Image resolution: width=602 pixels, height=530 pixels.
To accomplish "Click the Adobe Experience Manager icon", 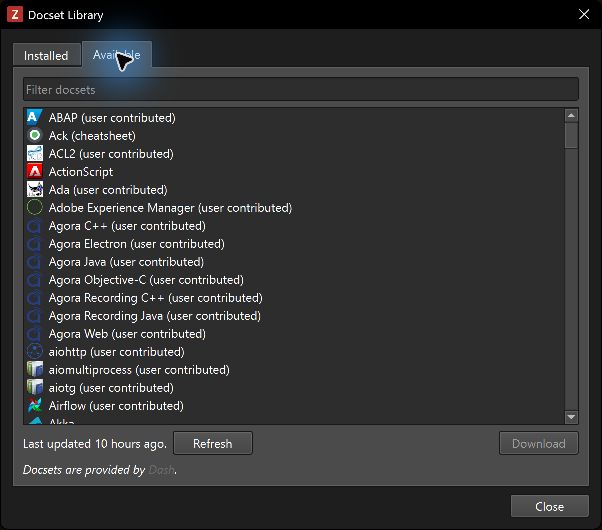I will [35, 207].
